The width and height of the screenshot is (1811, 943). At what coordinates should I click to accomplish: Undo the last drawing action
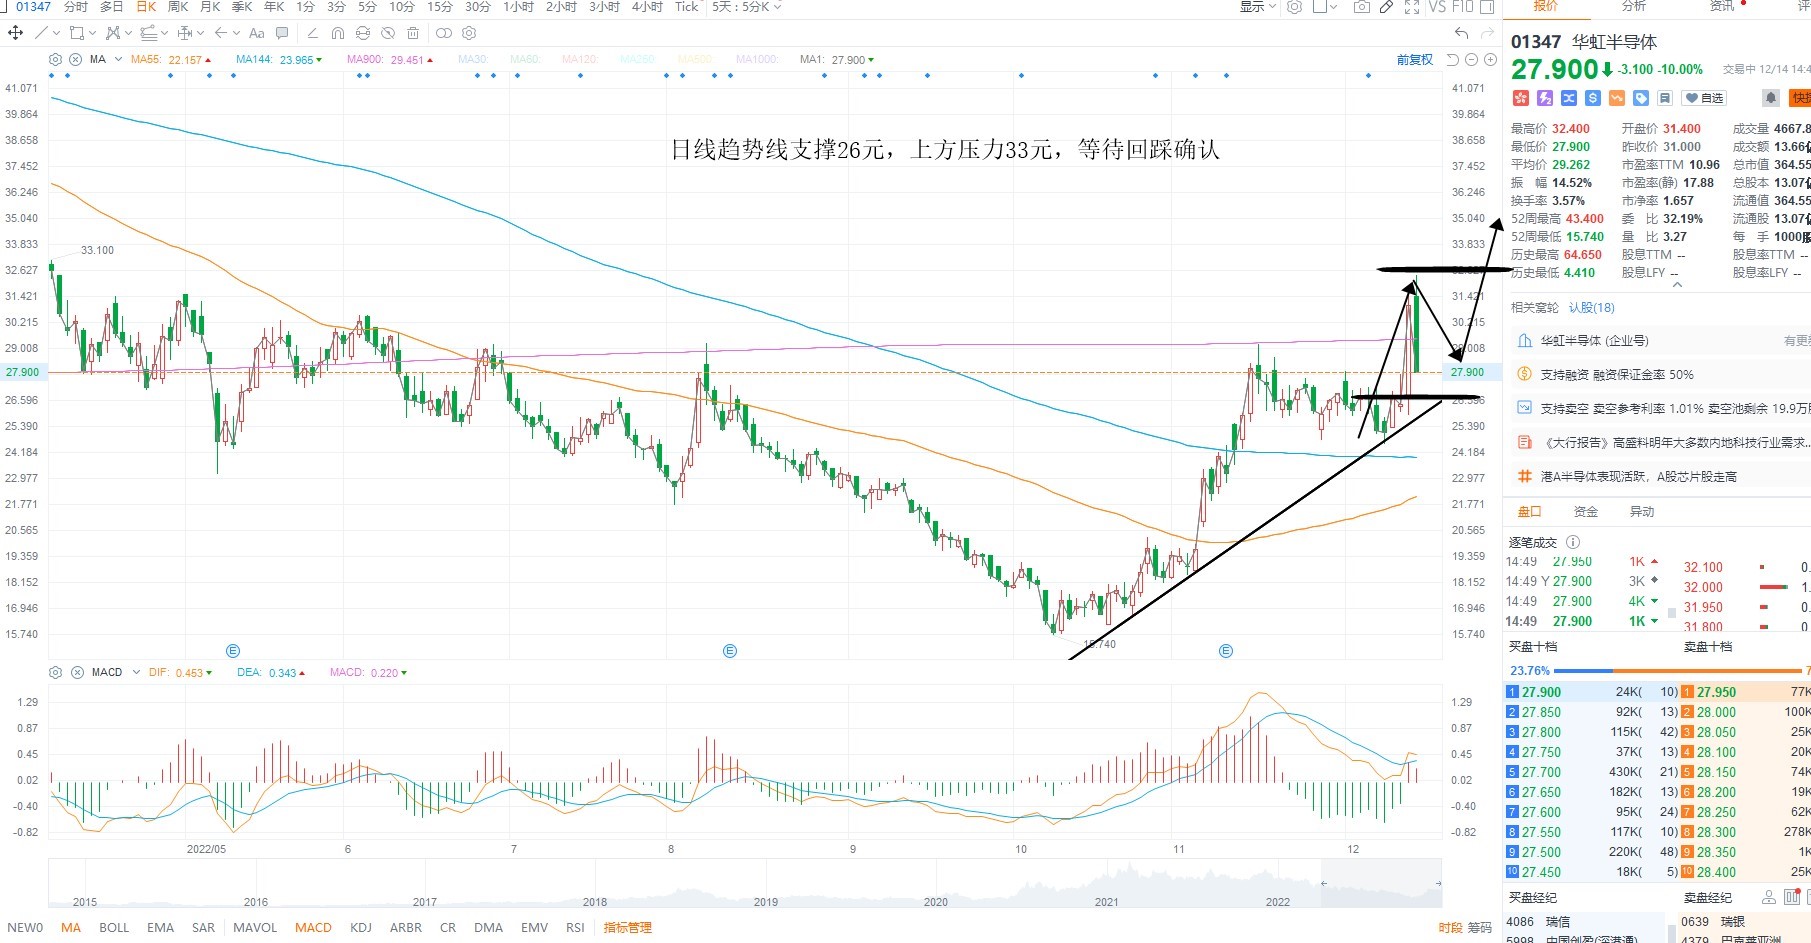1463,33
